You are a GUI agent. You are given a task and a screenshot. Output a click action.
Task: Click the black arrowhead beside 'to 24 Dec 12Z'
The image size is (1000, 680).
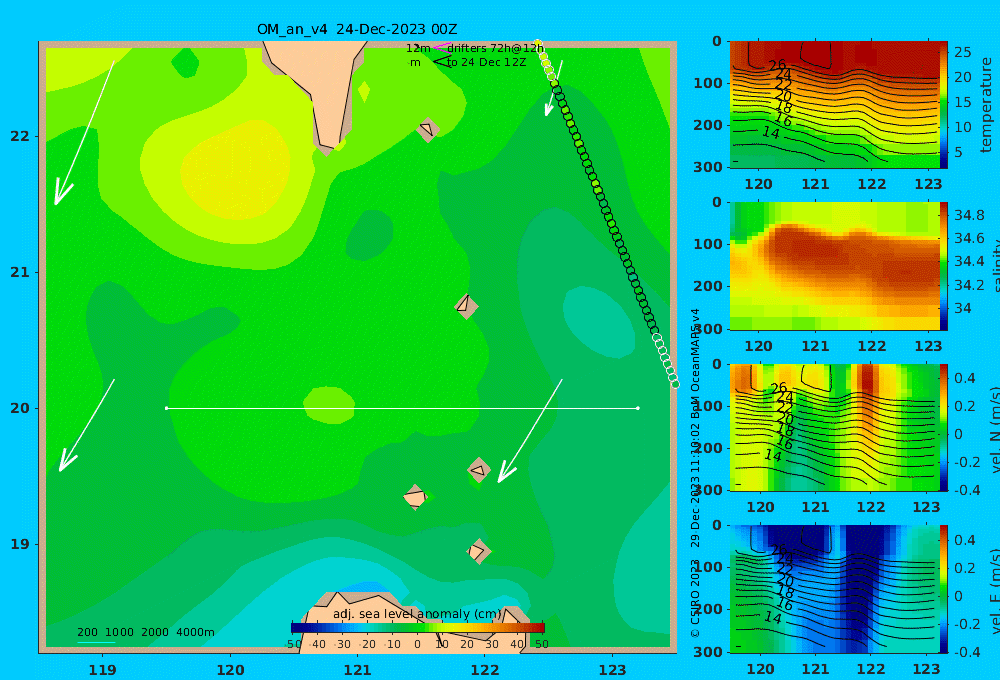point(441,62)
